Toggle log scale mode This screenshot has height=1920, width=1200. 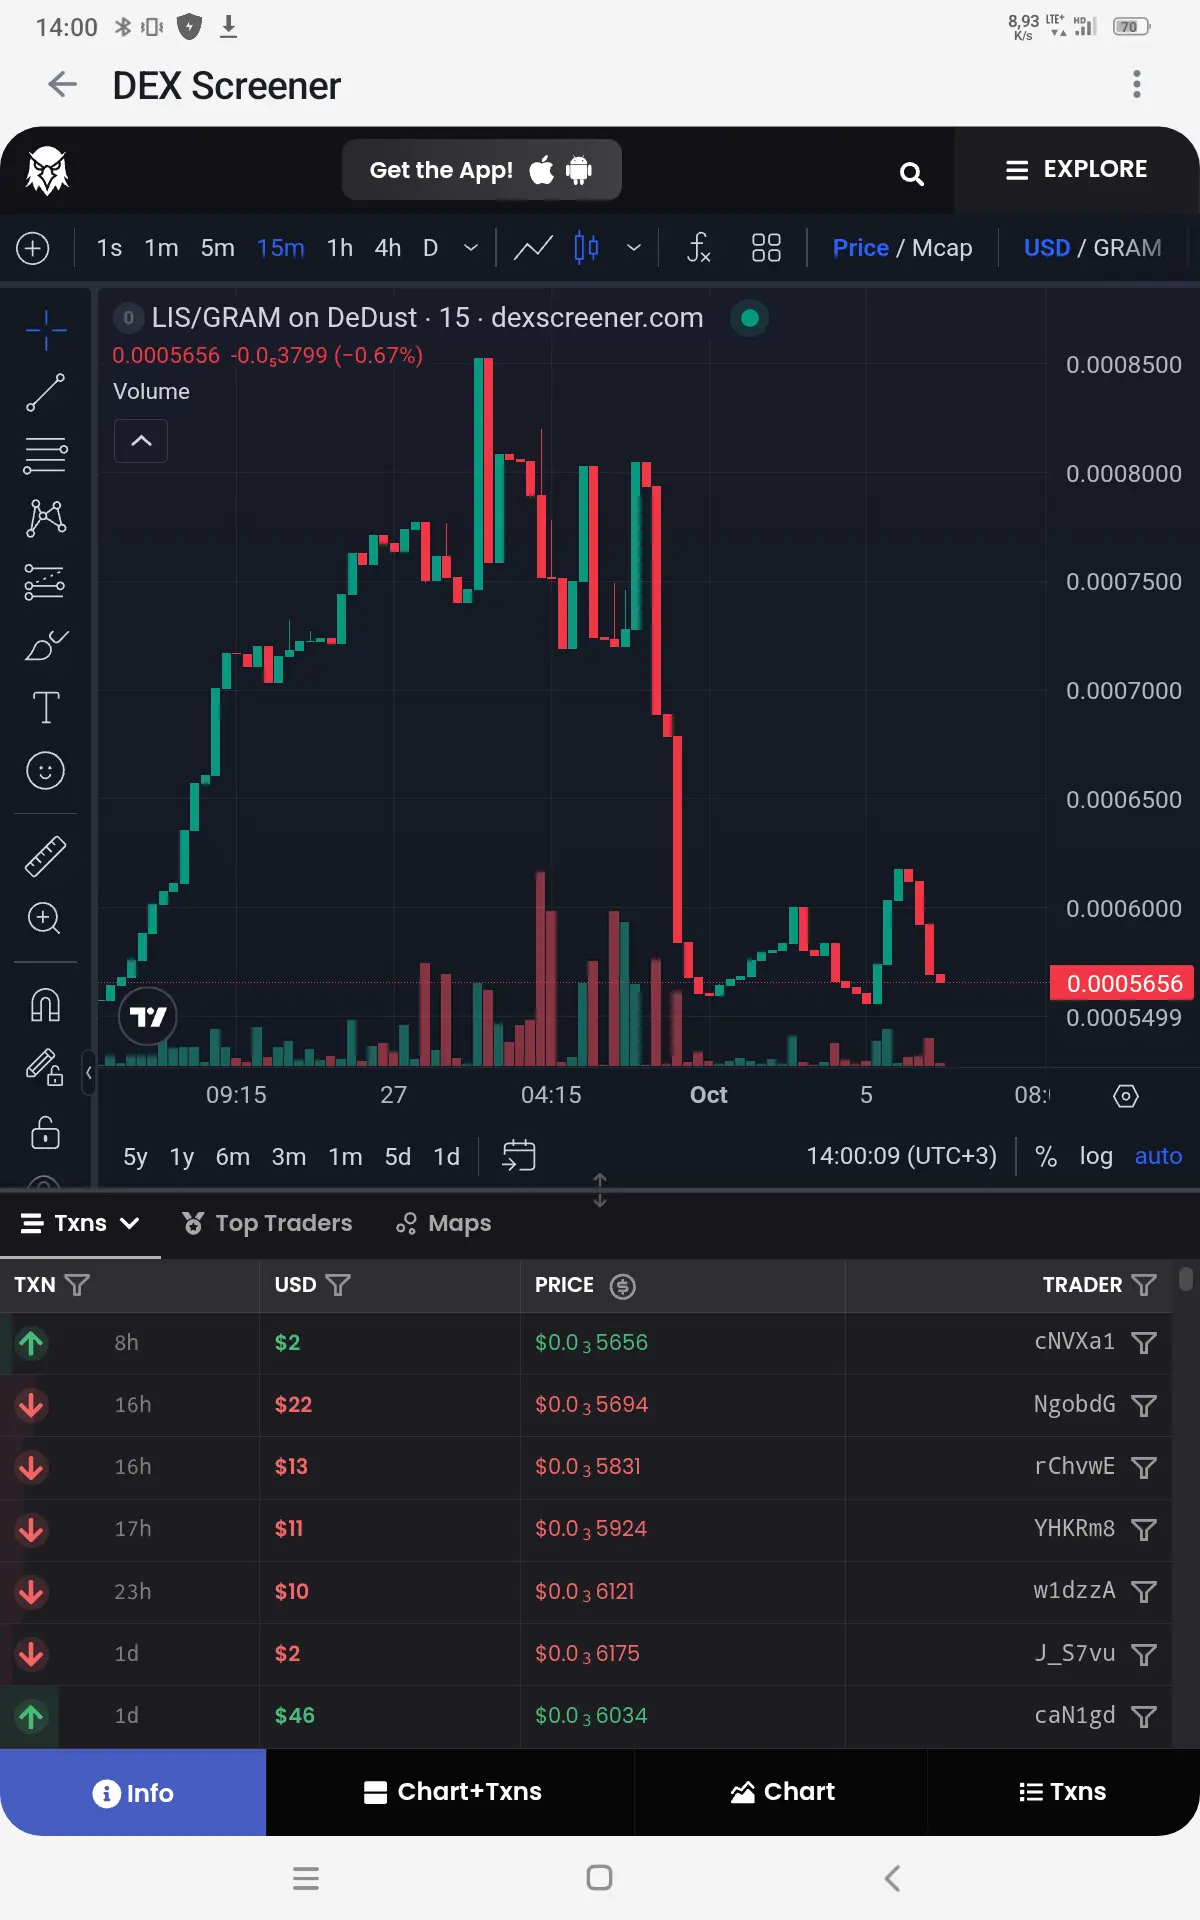pos(1096,1156)
